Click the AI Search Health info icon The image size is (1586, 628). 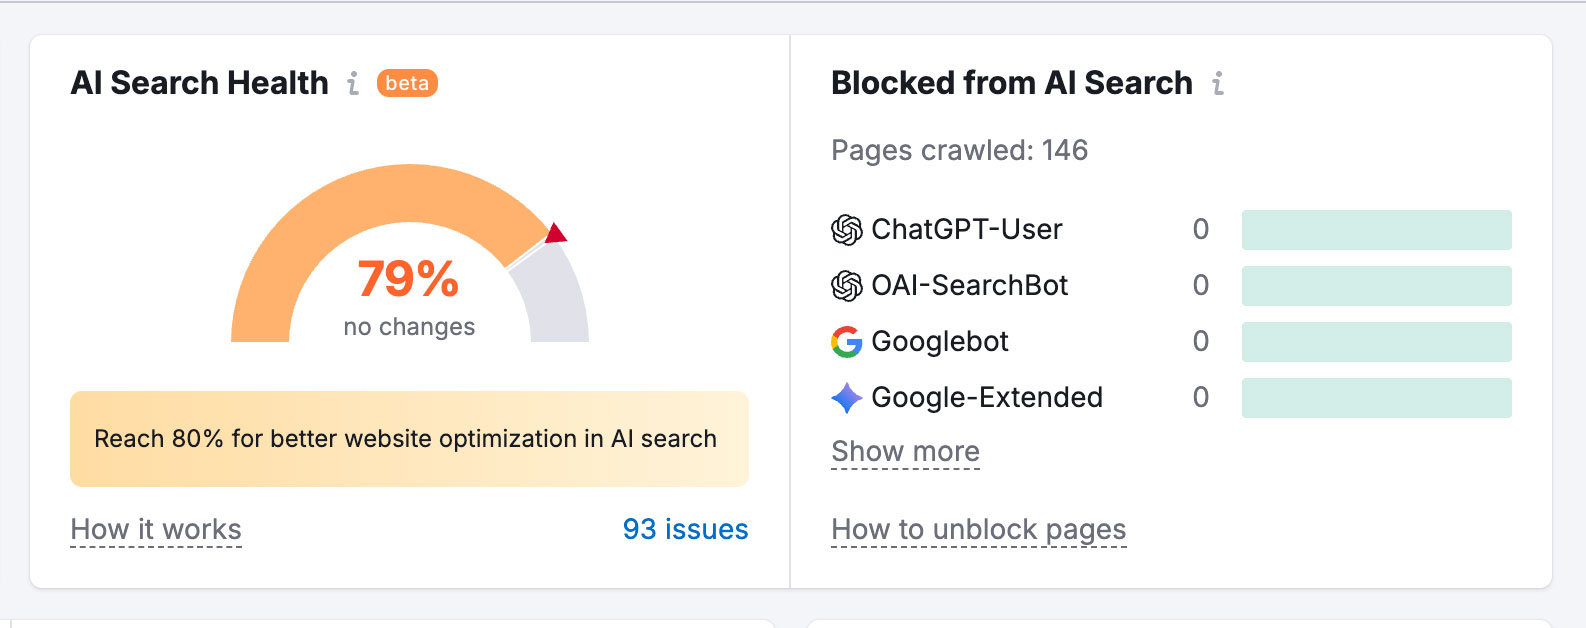[x=353, y=83]
